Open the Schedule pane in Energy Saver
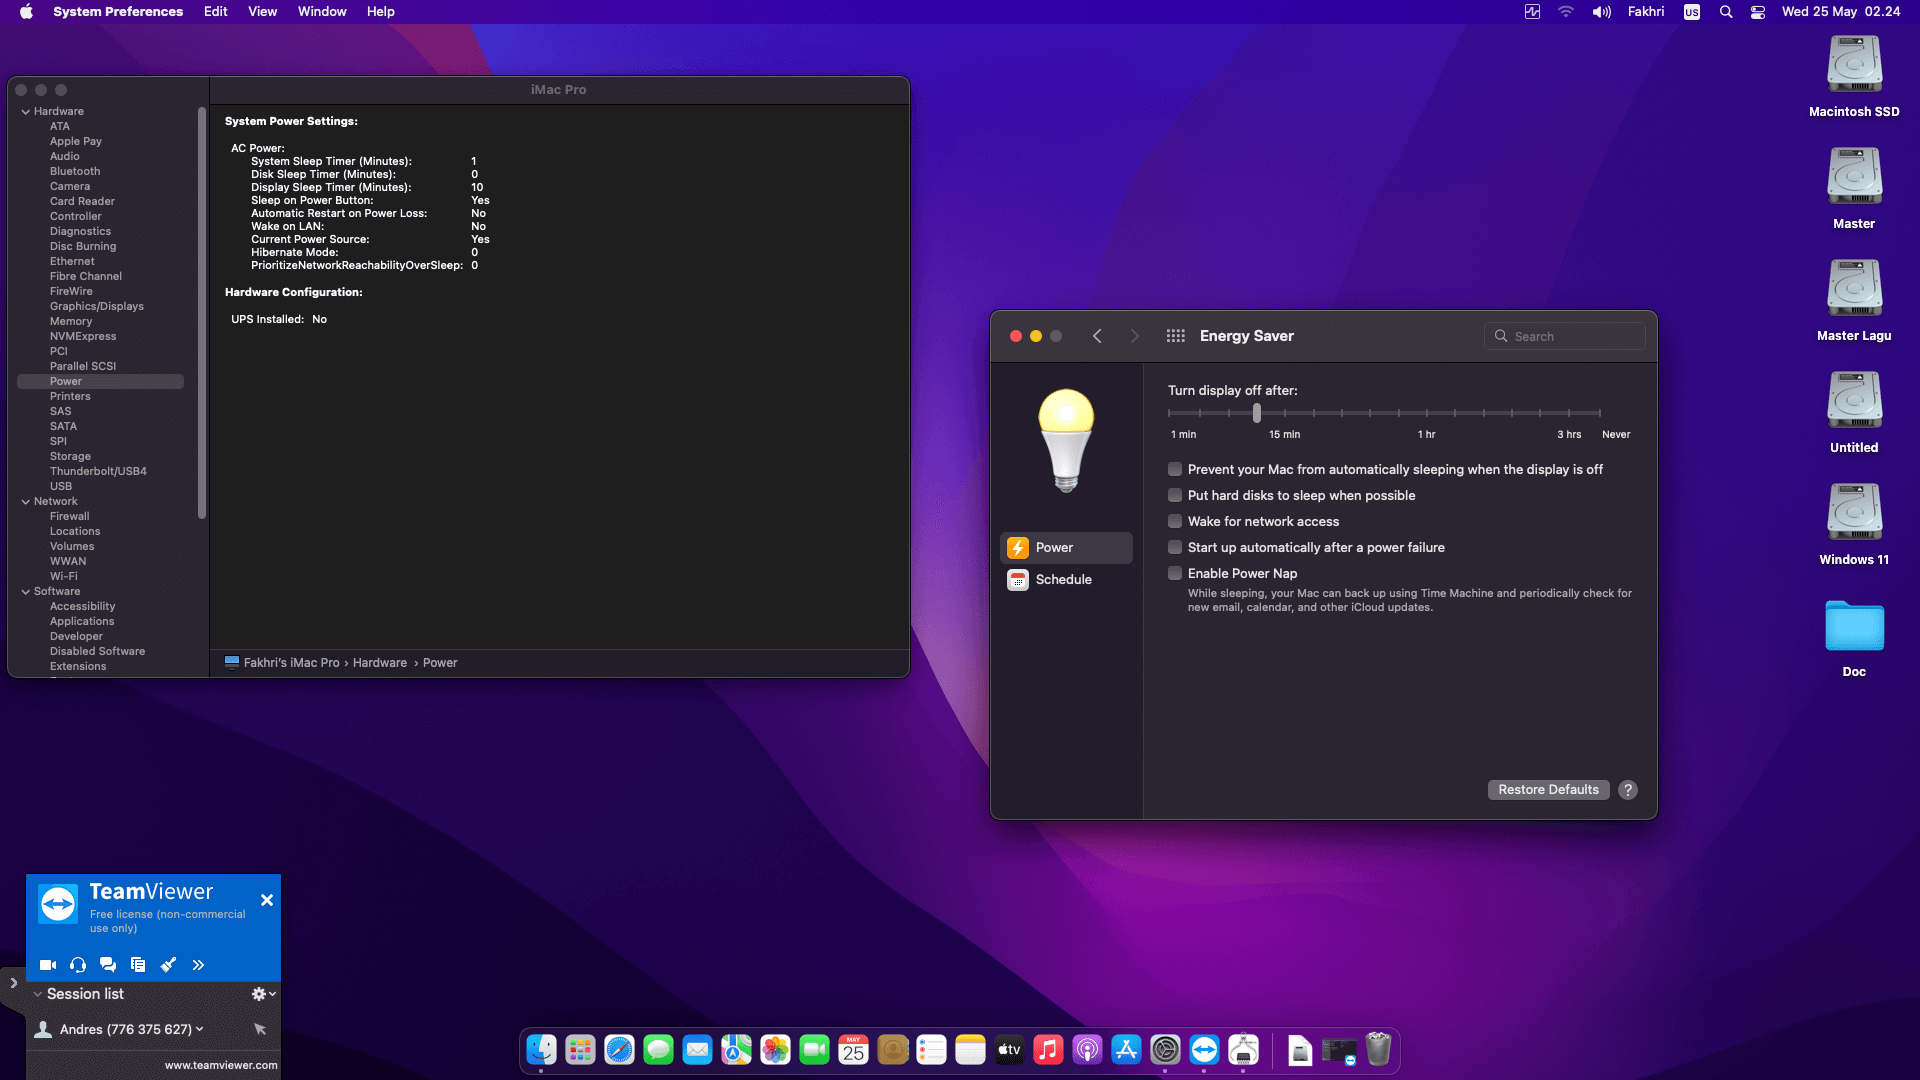 (x=1066, y=580)
